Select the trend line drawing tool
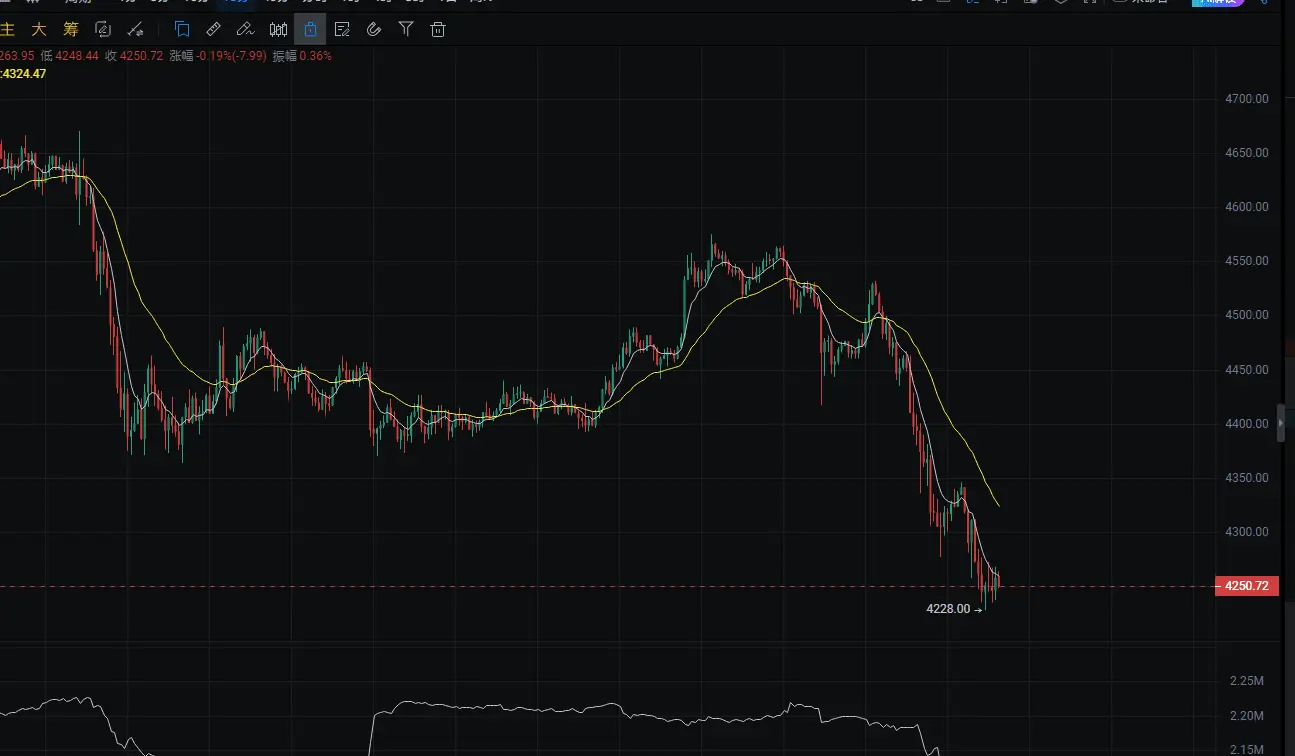The image size is (1295, 756). [135, 29]
